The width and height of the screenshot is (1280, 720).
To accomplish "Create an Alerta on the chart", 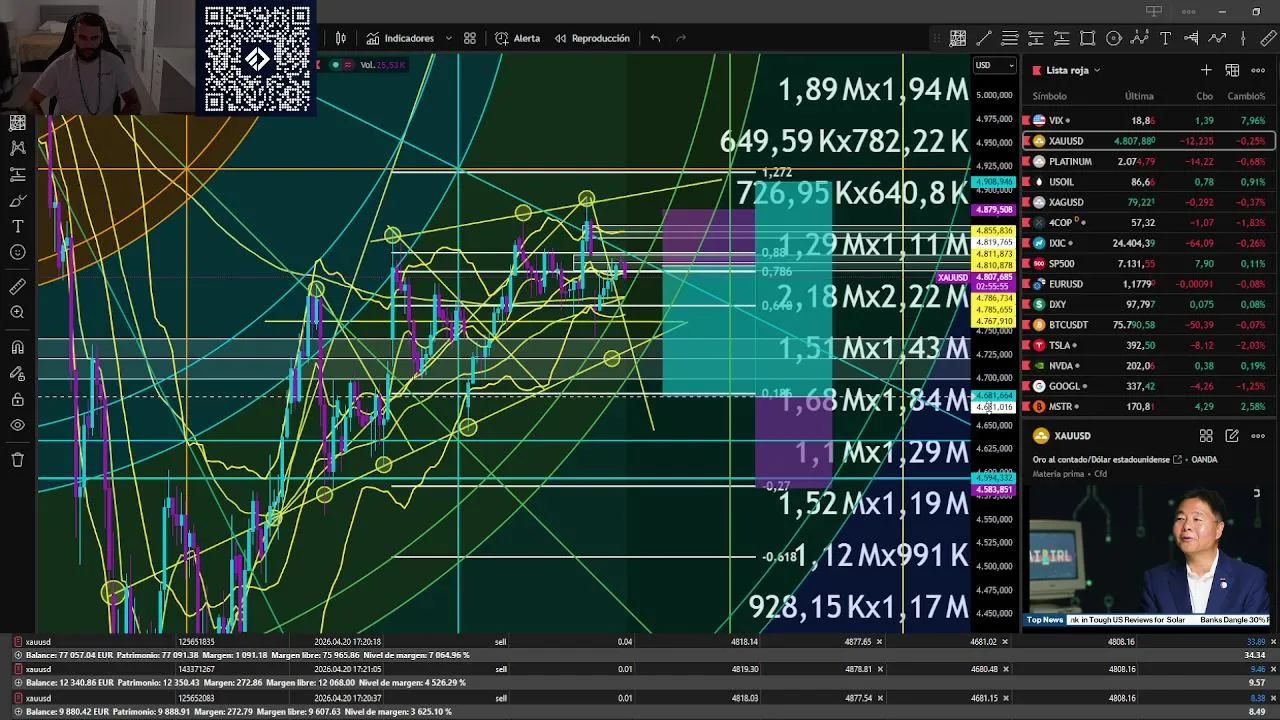I will click(x=517, y=38).
